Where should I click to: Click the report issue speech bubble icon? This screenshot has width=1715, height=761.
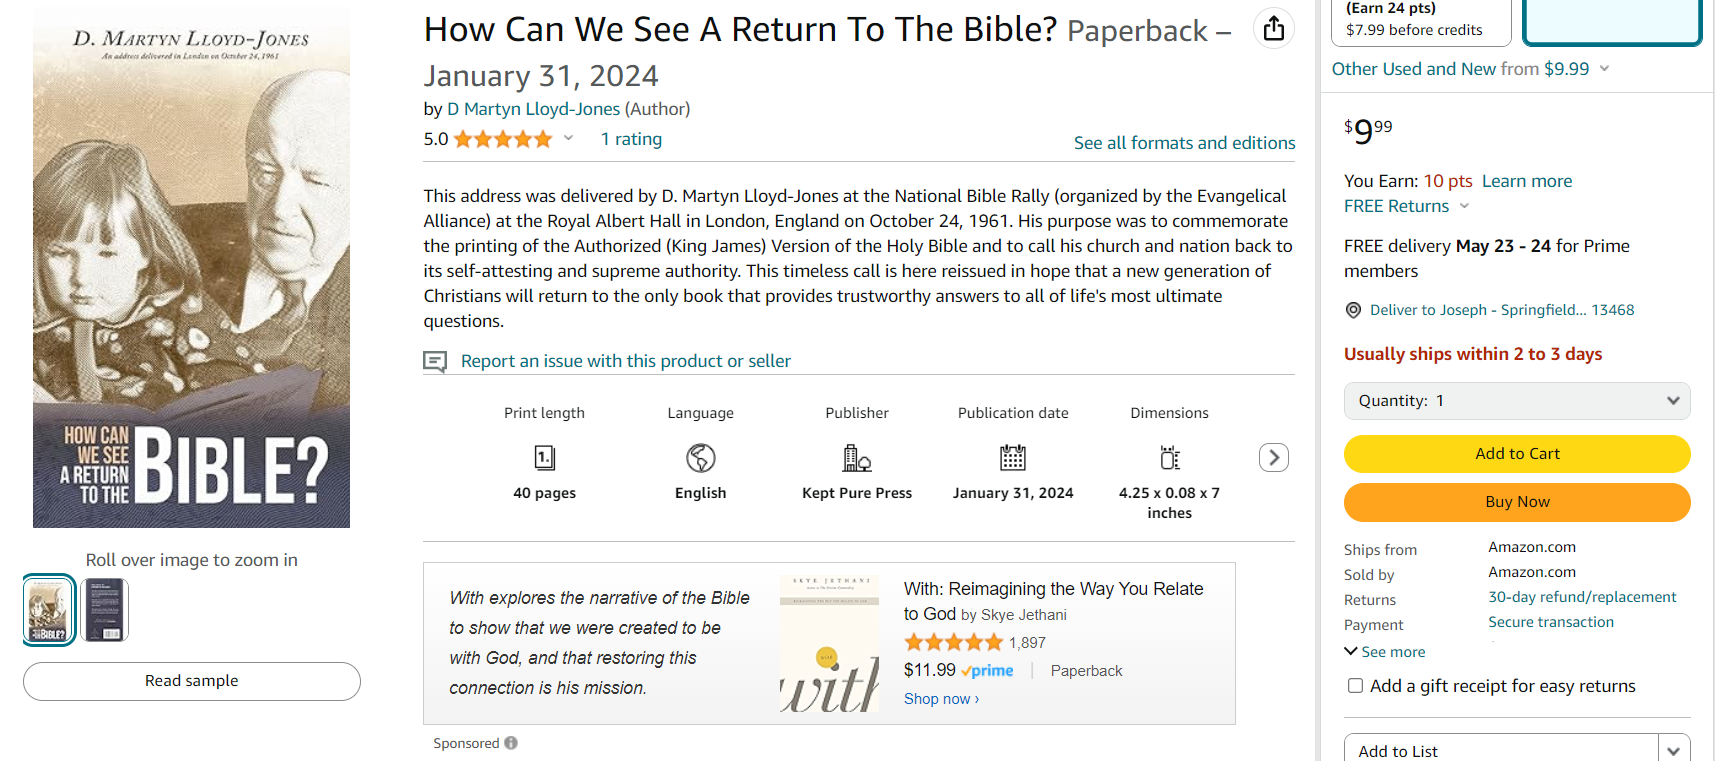point(435,361)
